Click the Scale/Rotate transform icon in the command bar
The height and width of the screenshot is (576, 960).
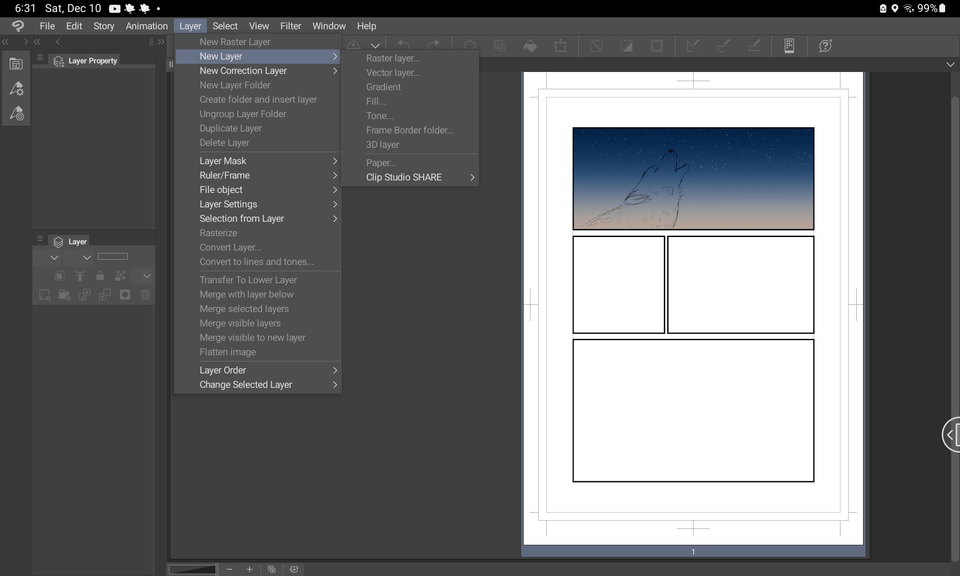[560, 46]
